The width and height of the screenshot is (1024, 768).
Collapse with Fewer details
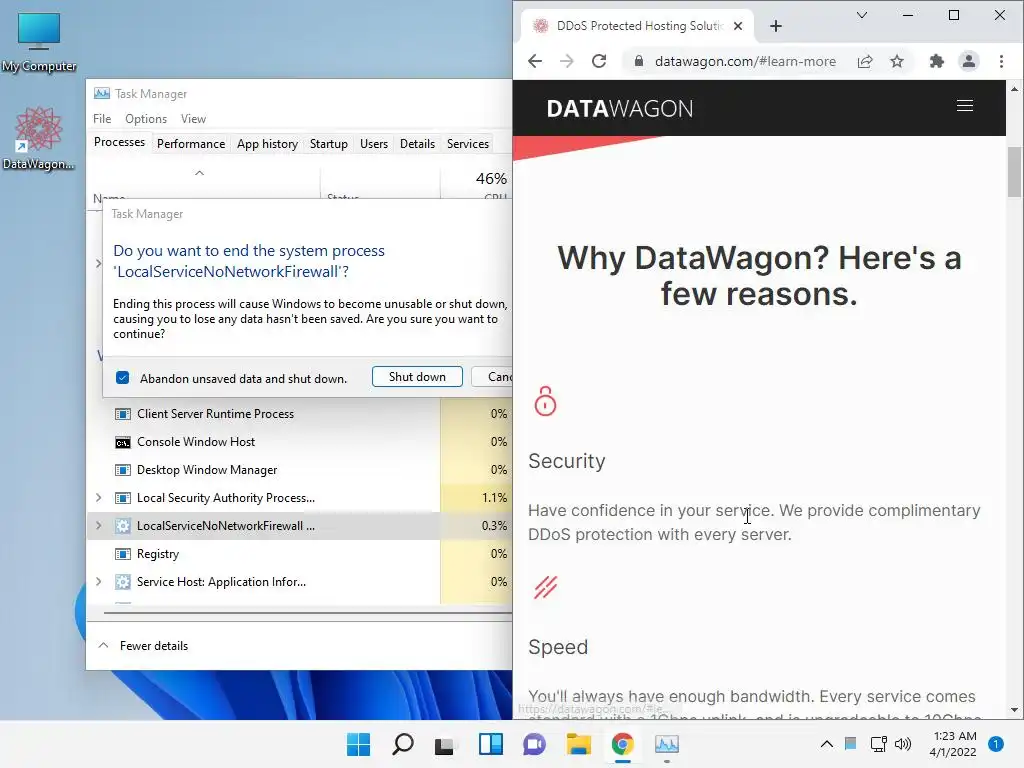pyautogui.click(x=143, y=646)
